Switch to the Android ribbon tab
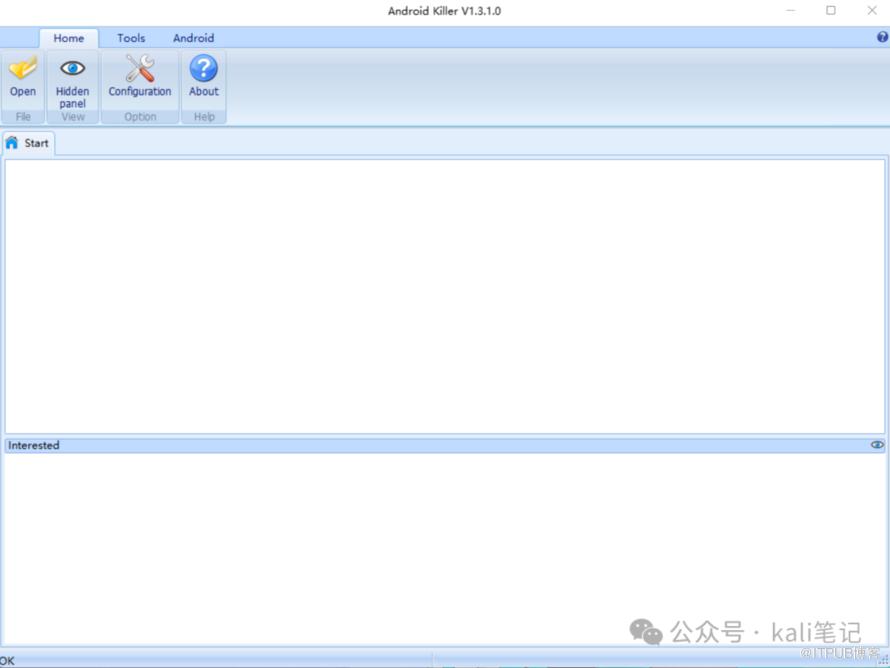 click(x=194, y=38)
